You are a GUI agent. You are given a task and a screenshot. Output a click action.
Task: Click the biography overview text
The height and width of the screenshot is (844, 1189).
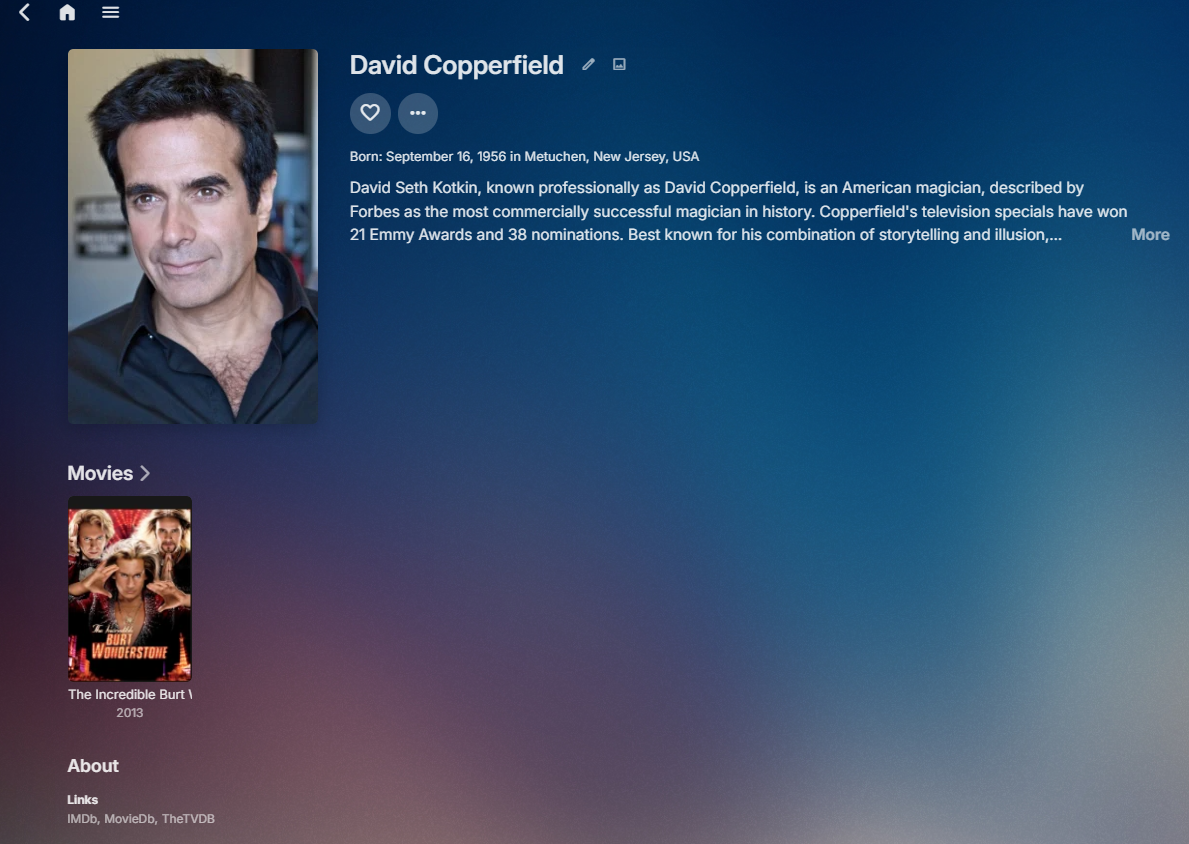(738, 212)
